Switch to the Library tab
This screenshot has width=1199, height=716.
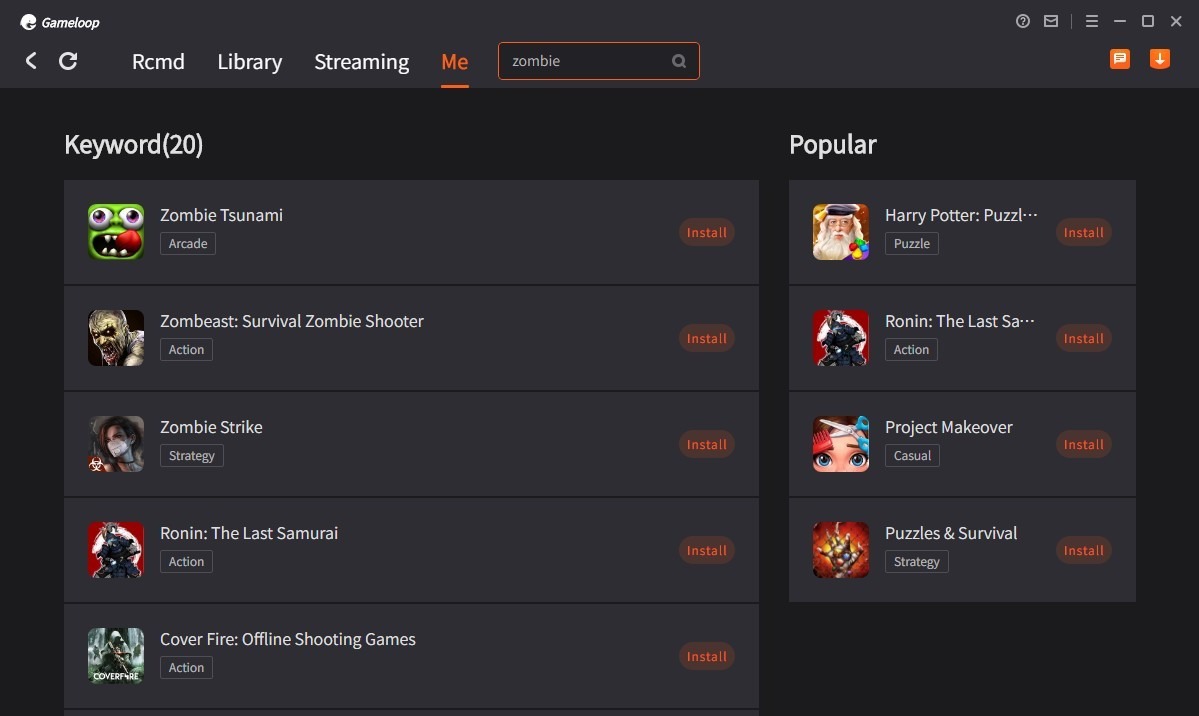[x=249, y=61]
